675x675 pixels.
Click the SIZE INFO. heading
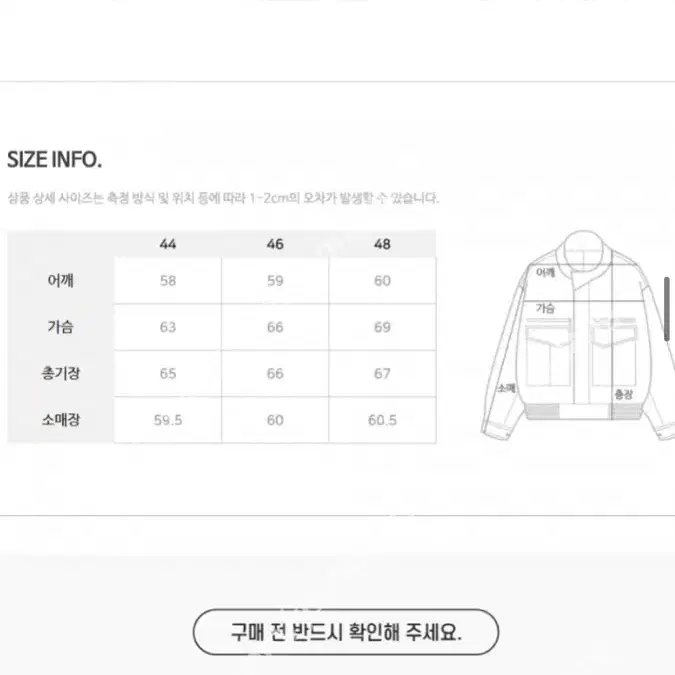[55, 160]
